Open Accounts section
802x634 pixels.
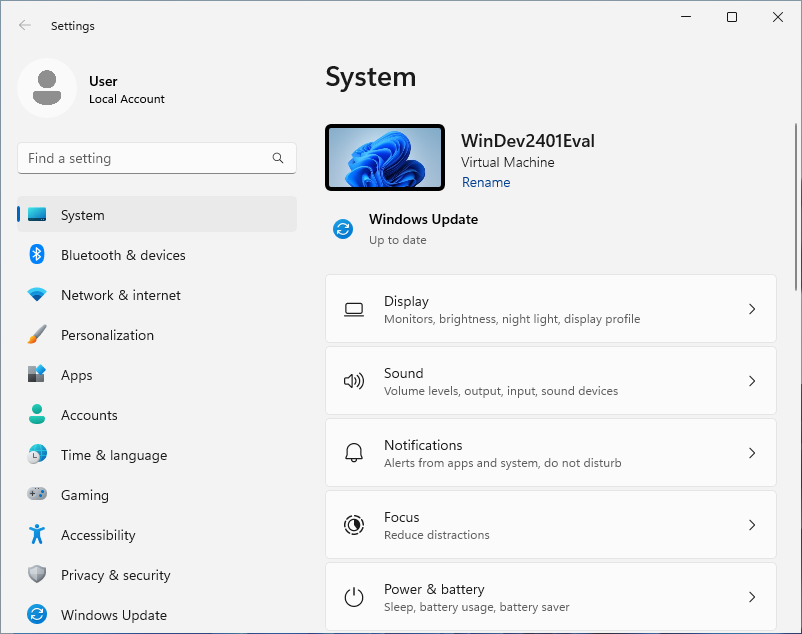pos(157,415)
